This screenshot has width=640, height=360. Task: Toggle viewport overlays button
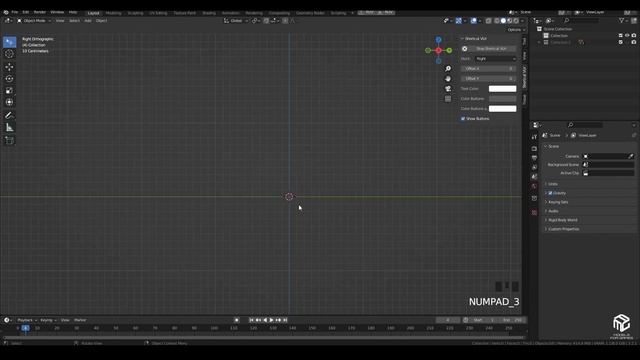point(473,21)
